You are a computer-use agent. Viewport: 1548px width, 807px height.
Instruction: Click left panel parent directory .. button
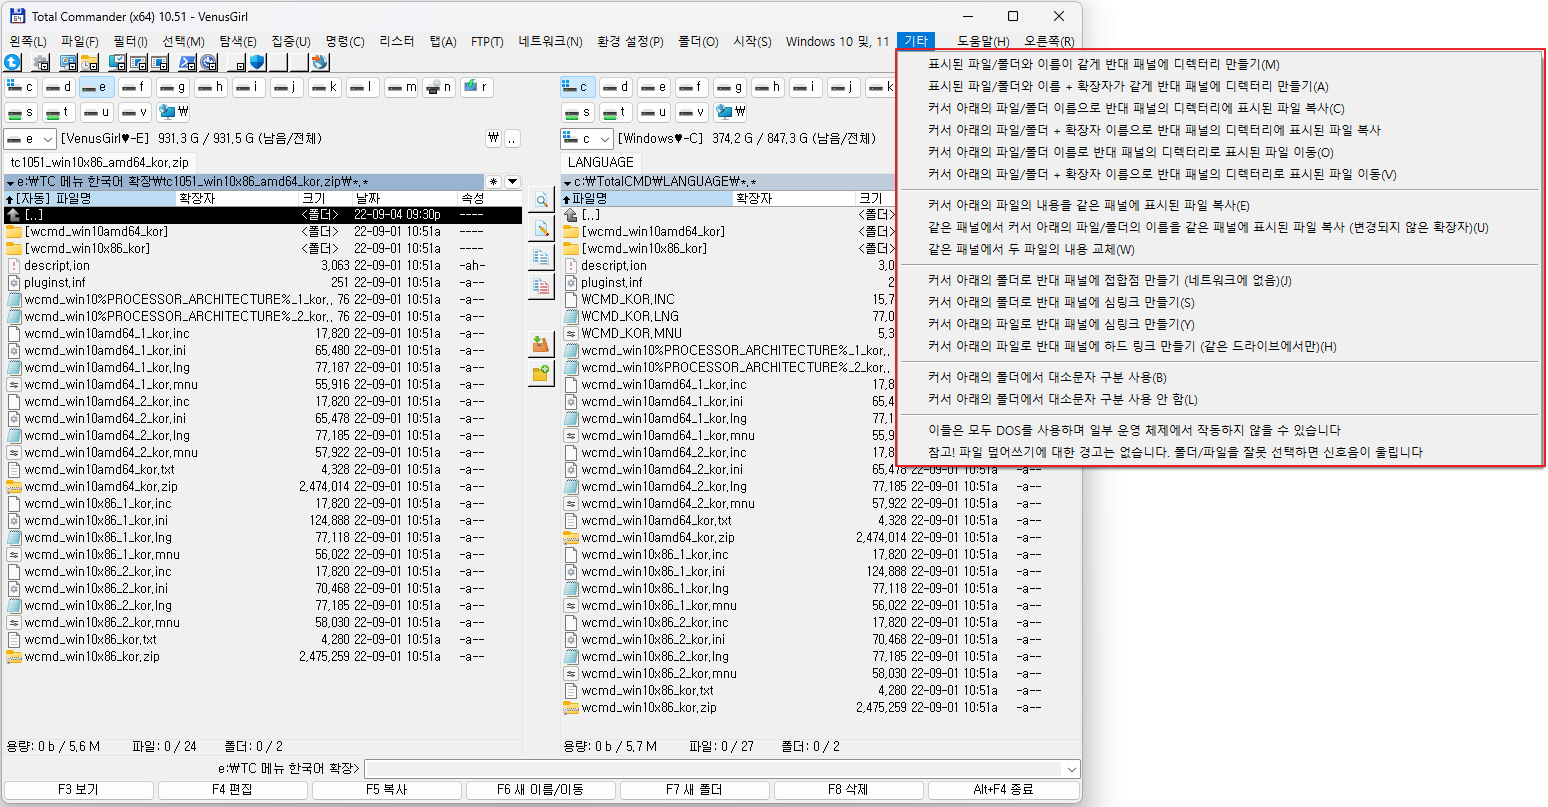[513, 139]
